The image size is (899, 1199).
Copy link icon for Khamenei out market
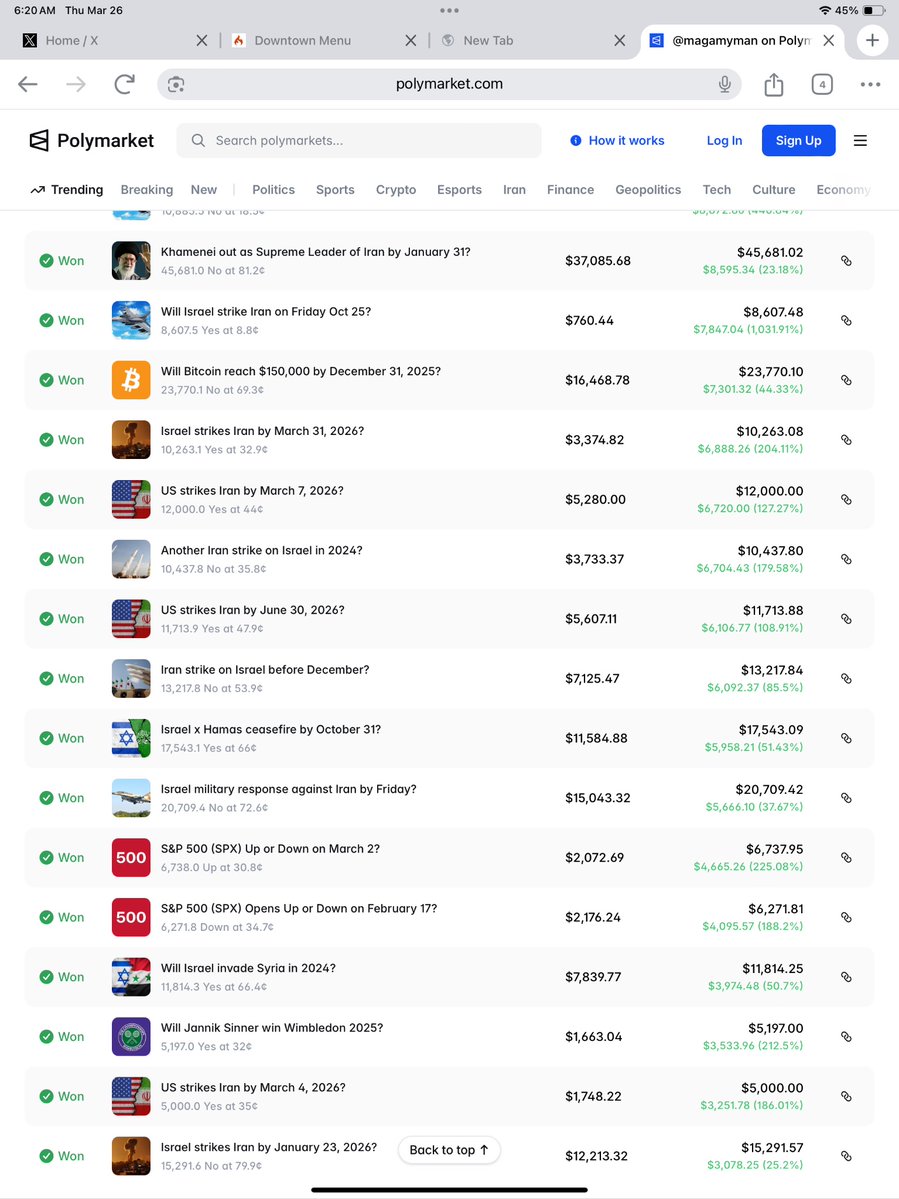(846, 261)
